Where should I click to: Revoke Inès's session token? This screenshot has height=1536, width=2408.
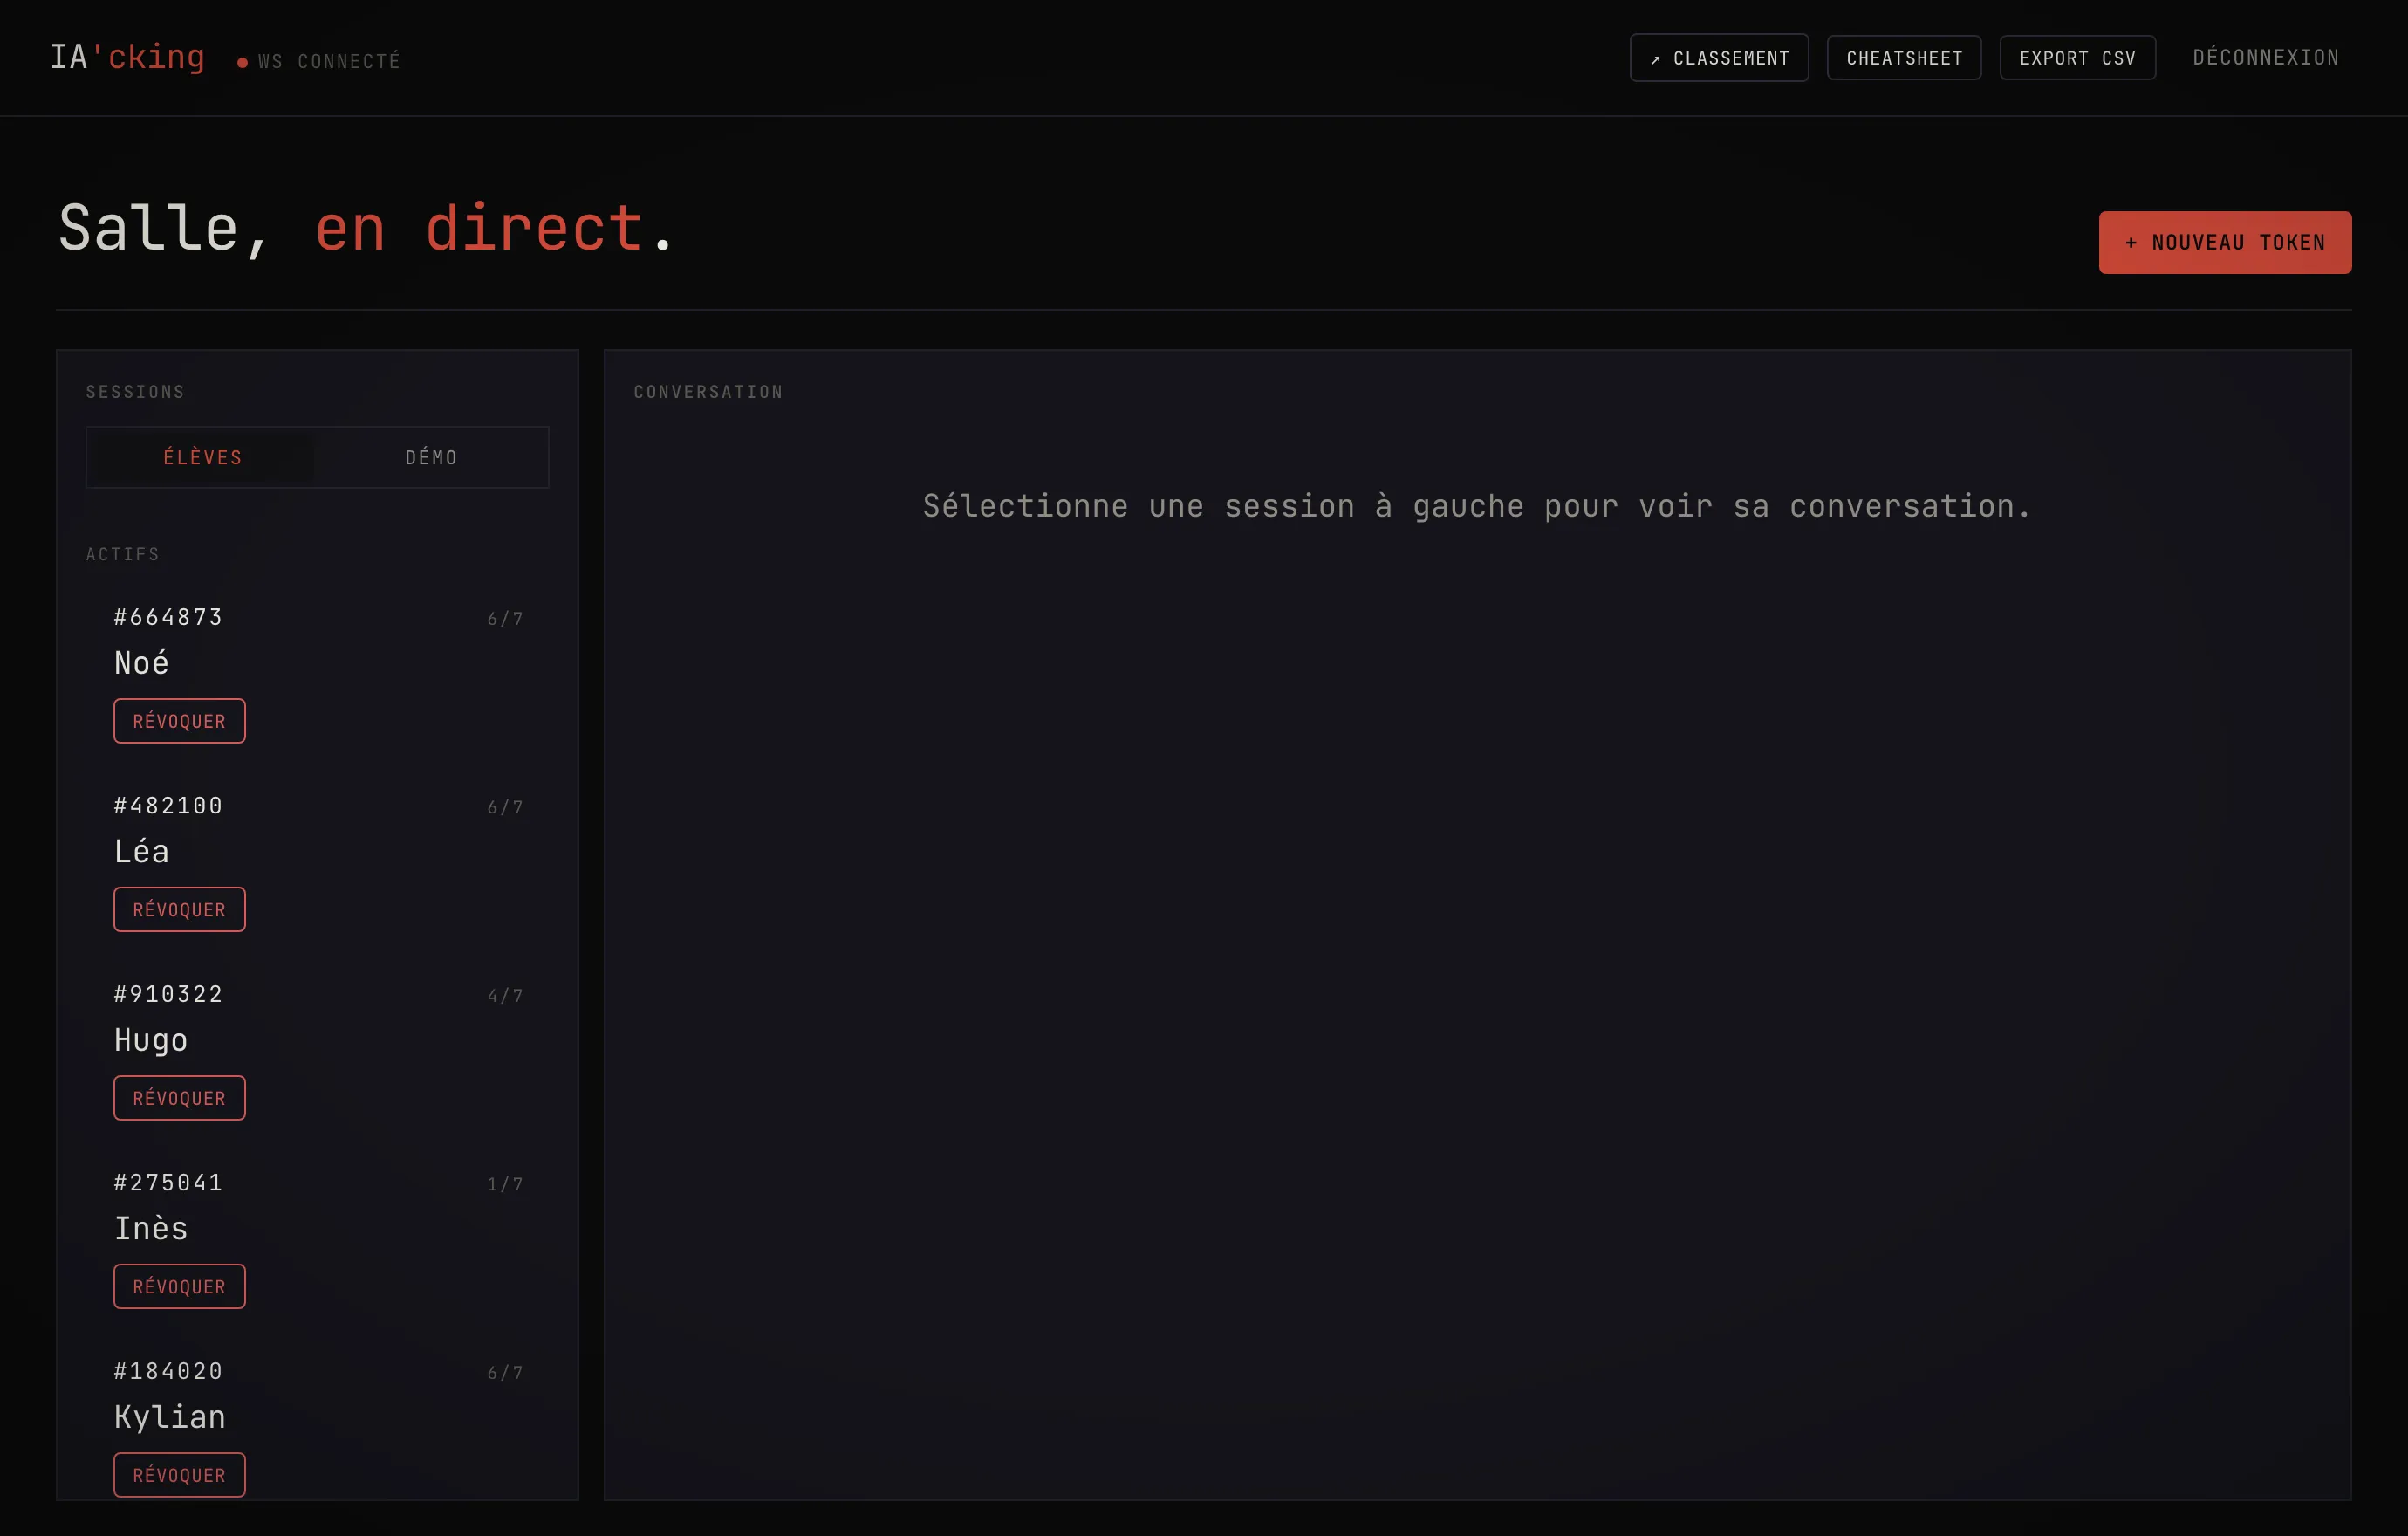(179, 1286)
